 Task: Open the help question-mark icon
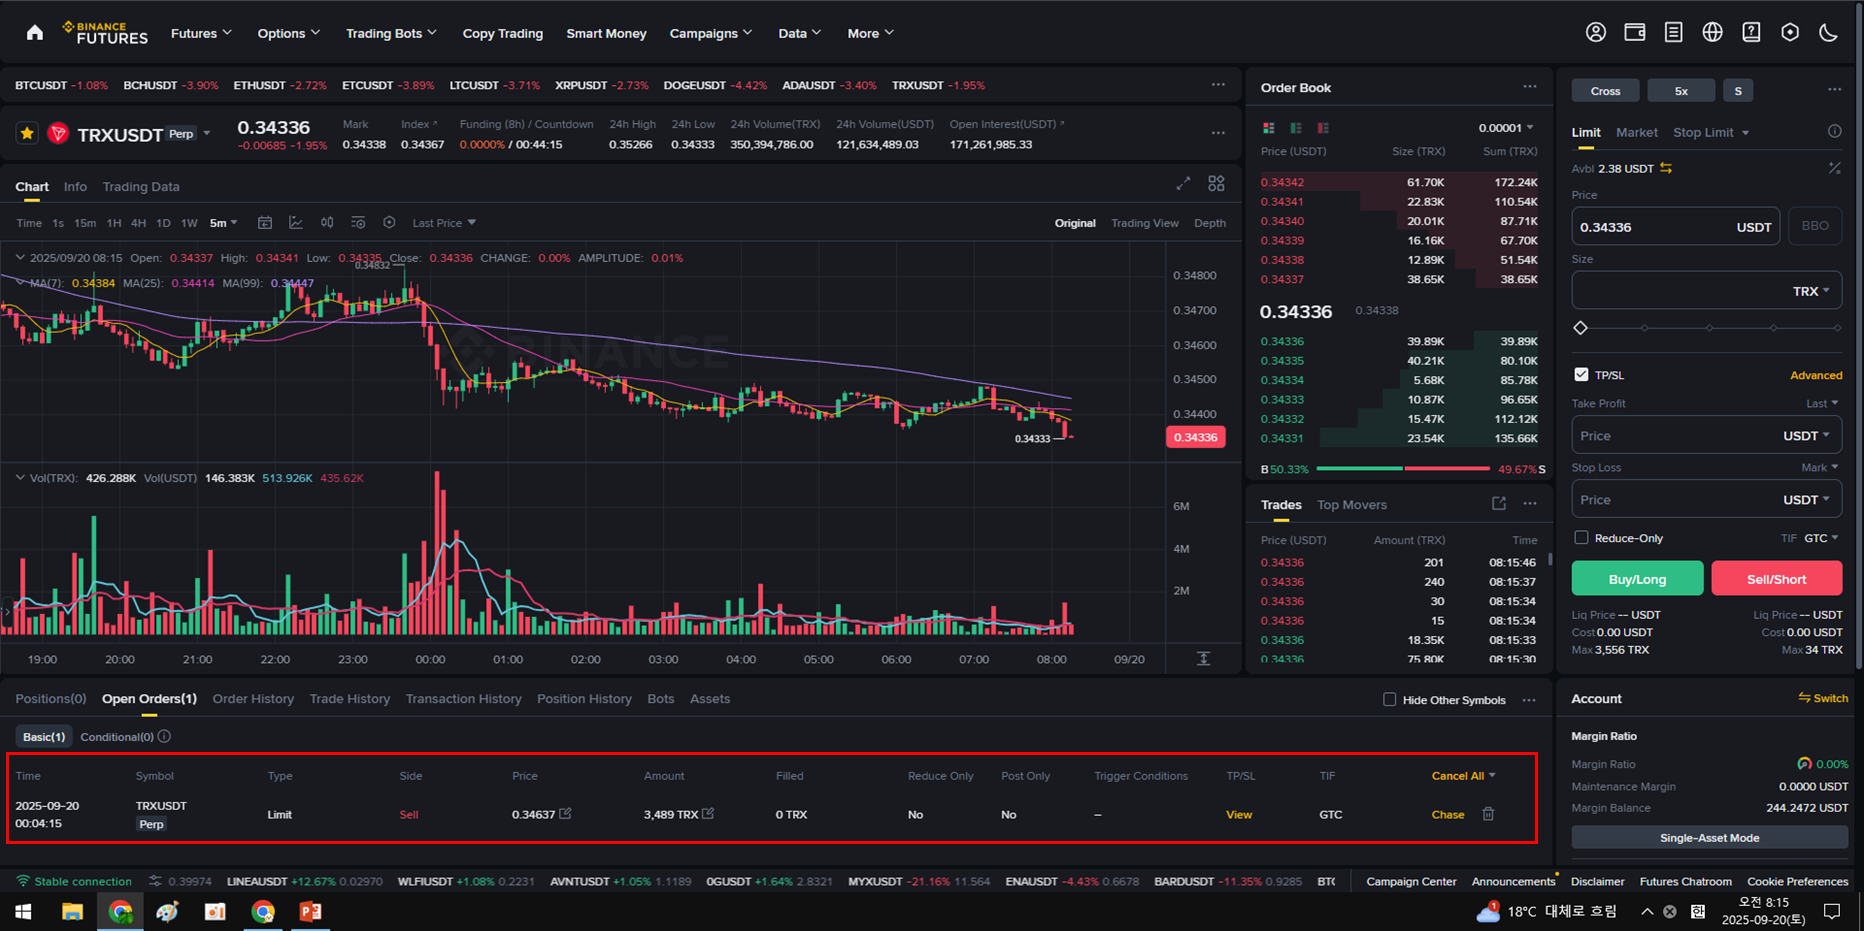pos(1751,33)
